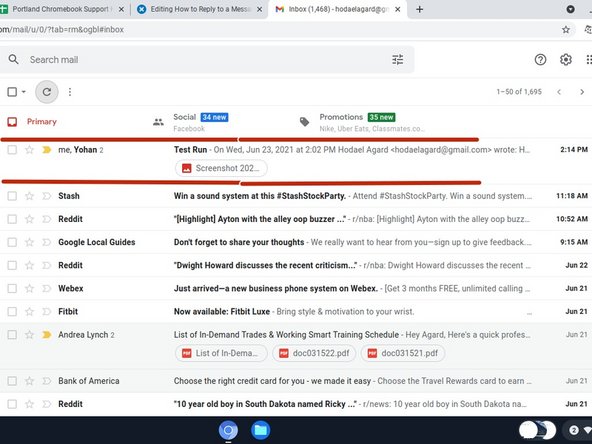Image resolution: width=592 pixels, height=444 pixels.
Task: Bookmark this page with the star icon
Action: coord(566,29)
